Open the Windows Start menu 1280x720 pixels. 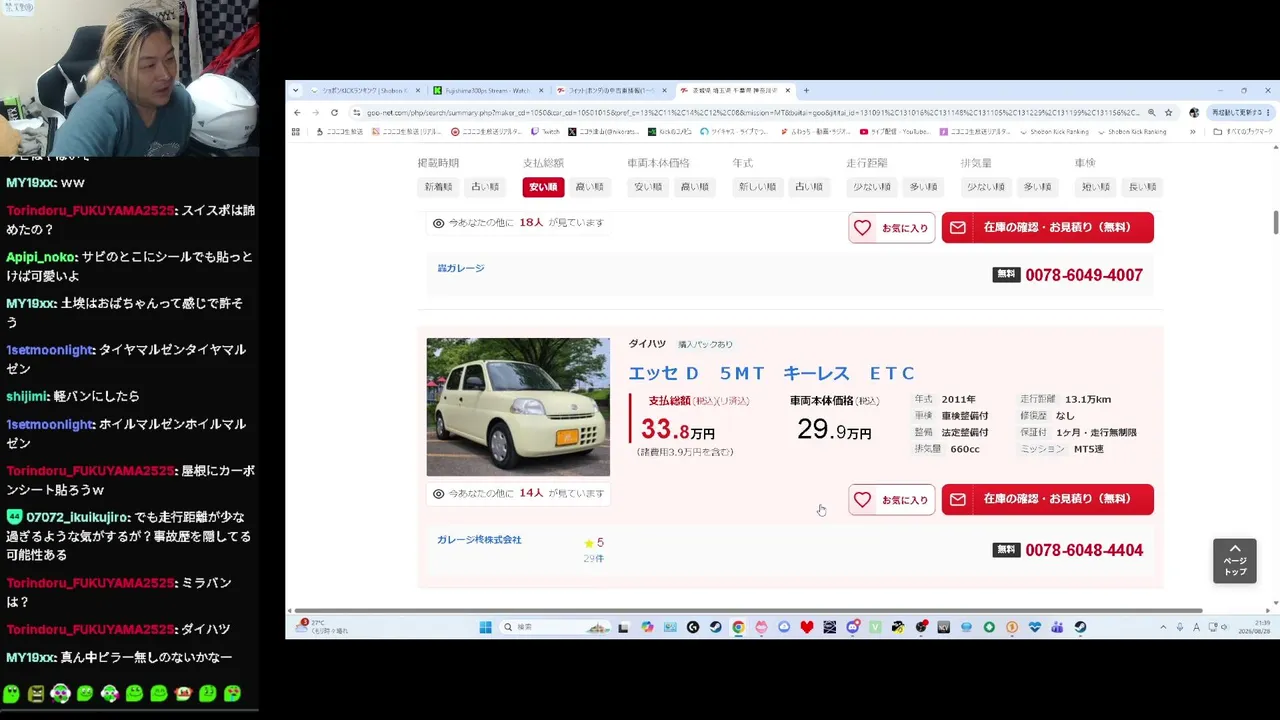[485, 627]
